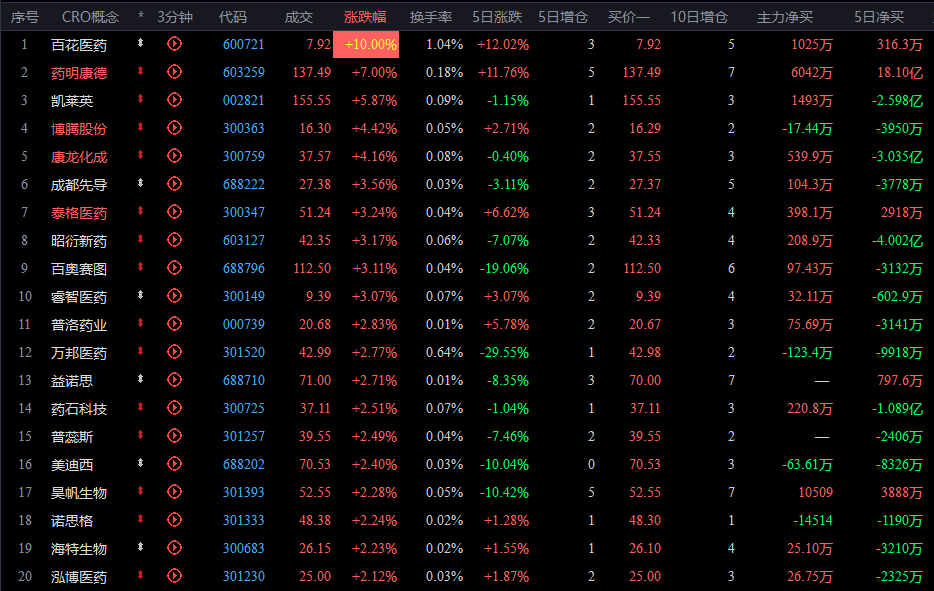Sort by 5日净买 column header
Image resolution: width=934 pixels, height=591 pixels.
pyautogui.click(x=879, y=17)
